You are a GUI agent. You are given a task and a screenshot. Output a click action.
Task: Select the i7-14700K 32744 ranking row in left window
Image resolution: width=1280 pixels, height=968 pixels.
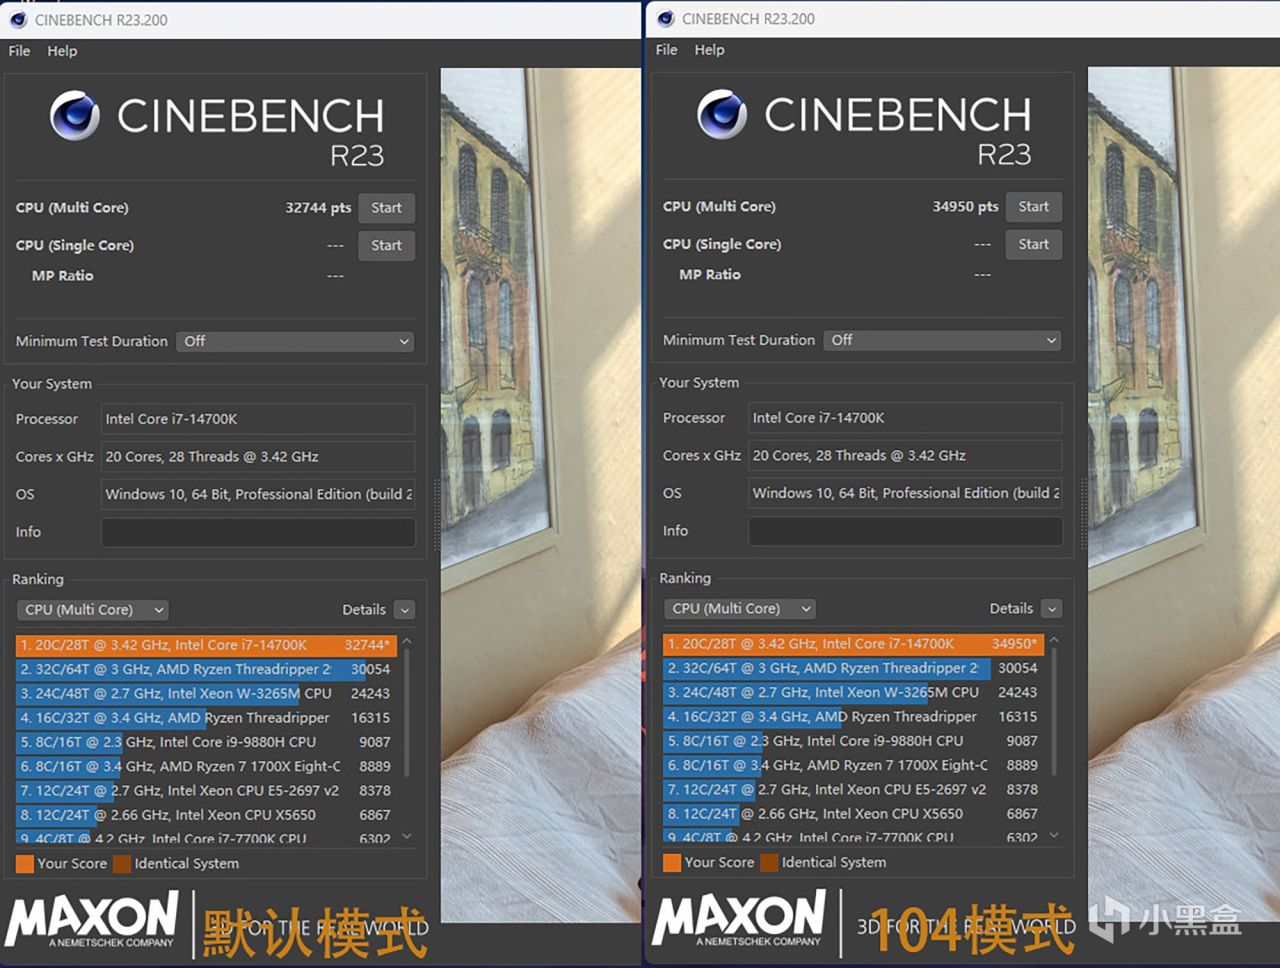(206, 645)
